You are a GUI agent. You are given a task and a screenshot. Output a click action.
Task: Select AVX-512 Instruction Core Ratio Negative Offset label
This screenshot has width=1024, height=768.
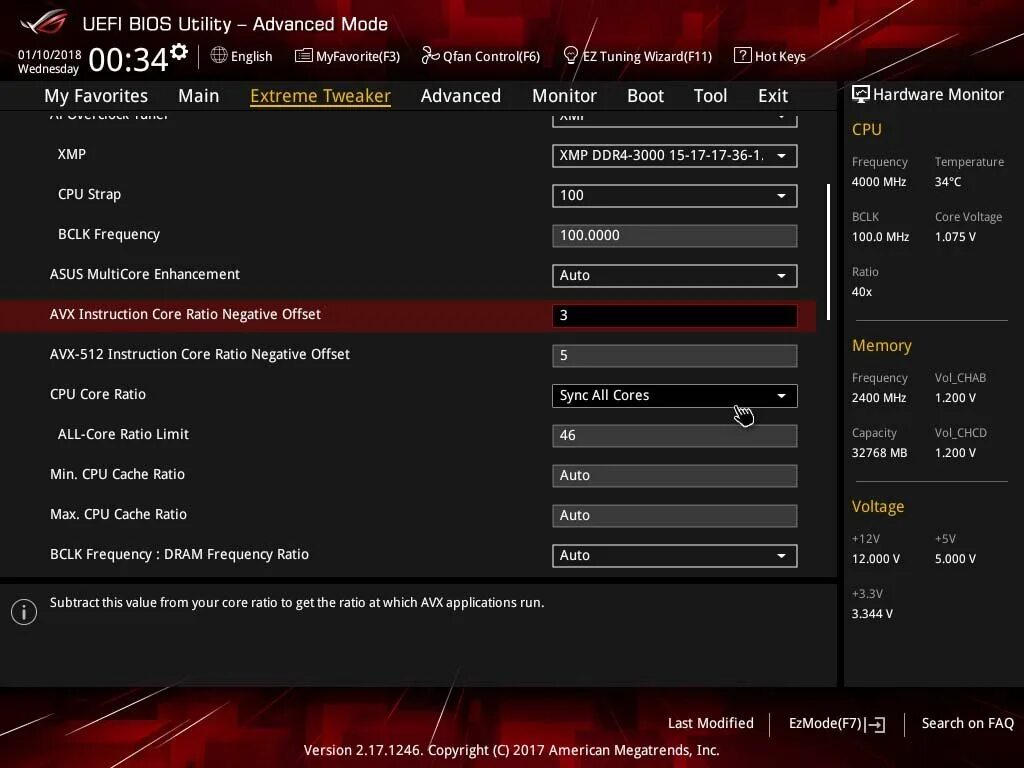point(200,354)
